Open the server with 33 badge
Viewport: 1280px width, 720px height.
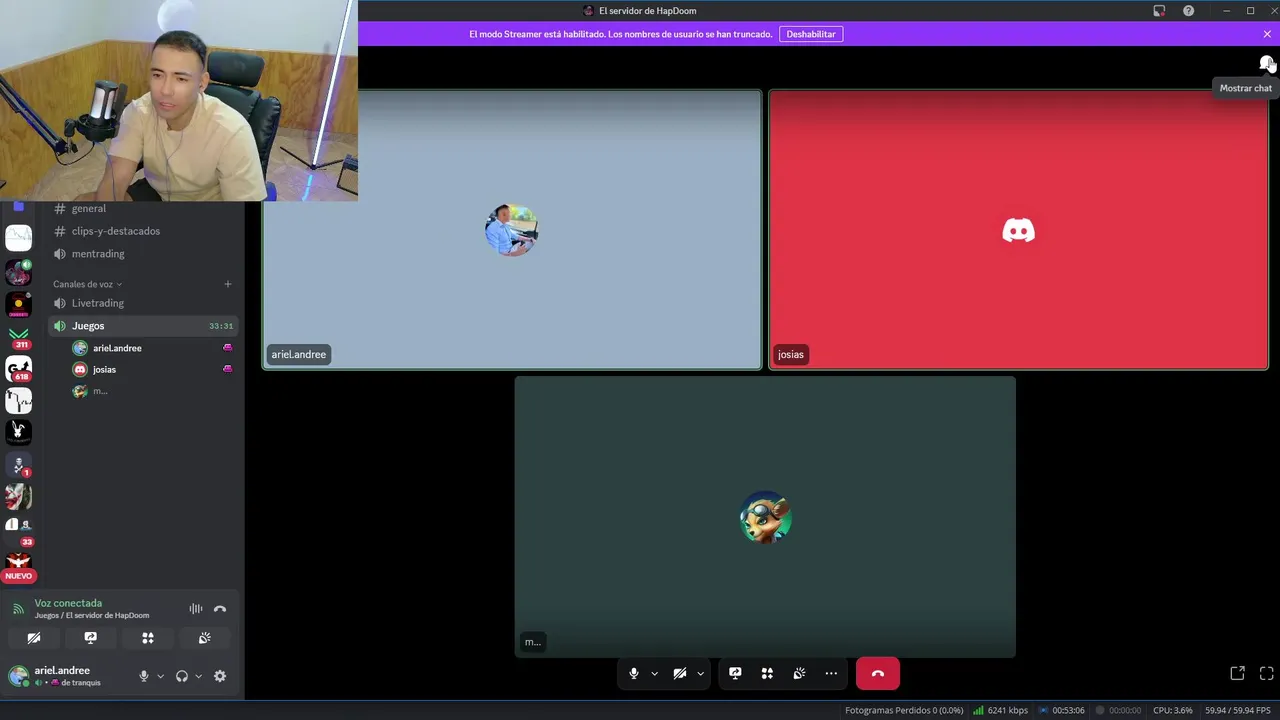(x=19, y=529)
